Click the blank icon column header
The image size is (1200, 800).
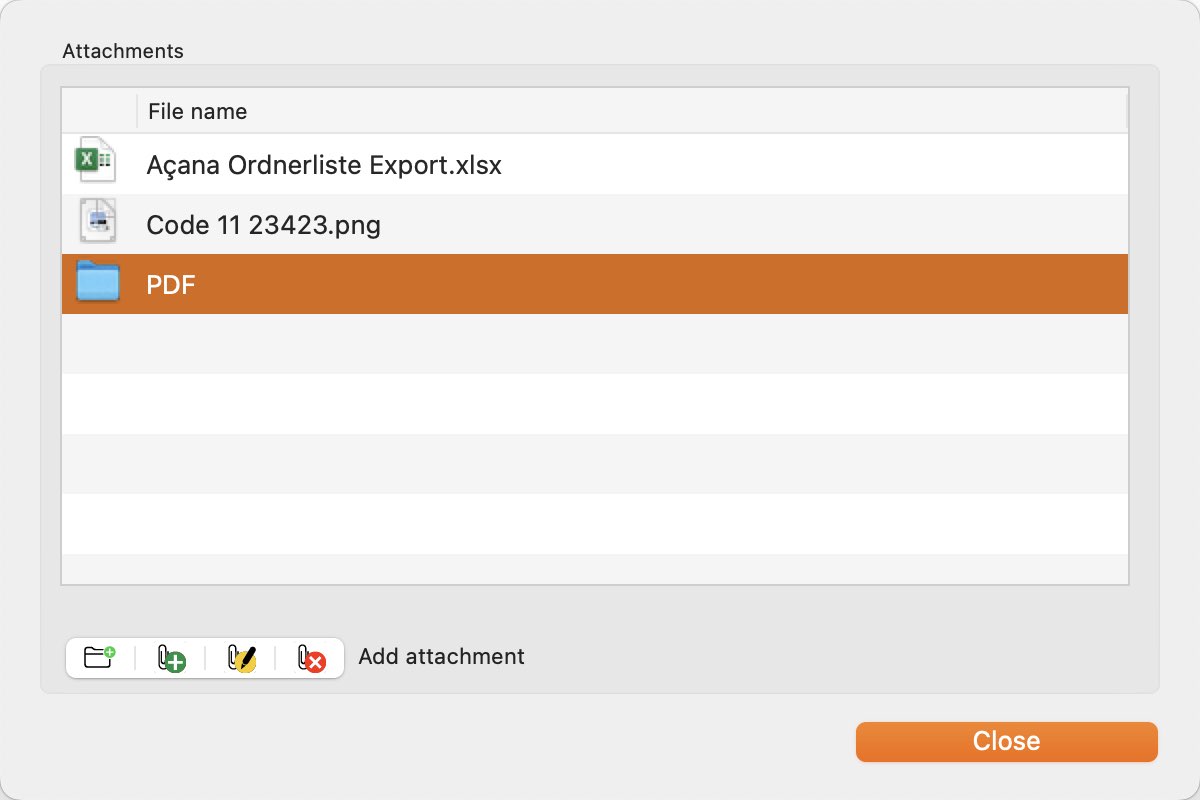point(99,111)
